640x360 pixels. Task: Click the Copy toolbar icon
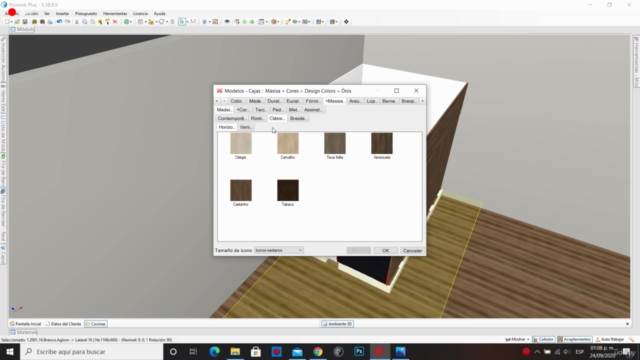coord(84,22)
